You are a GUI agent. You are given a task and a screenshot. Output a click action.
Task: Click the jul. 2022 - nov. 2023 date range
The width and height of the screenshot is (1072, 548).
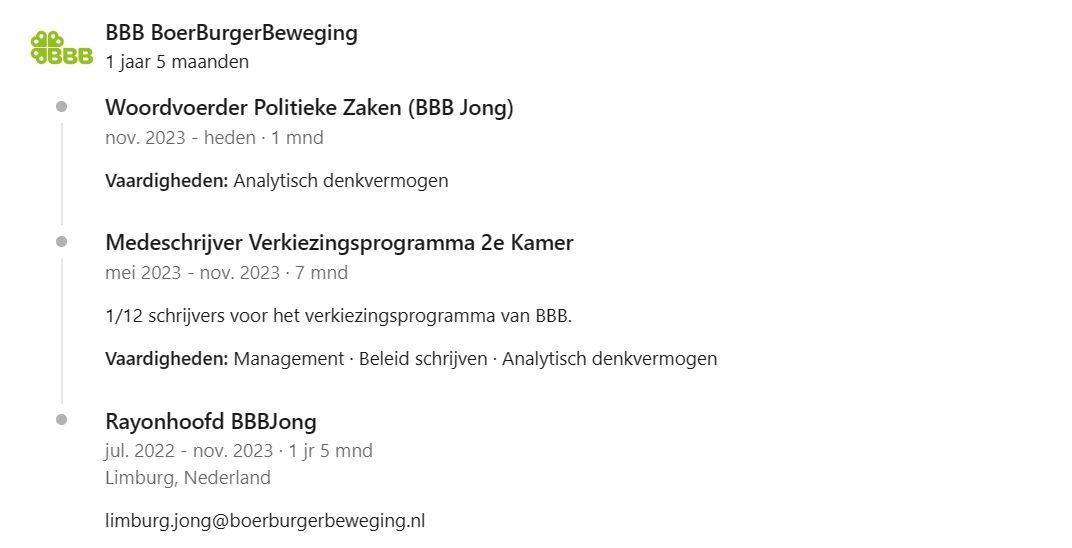(x=189, y=451)
